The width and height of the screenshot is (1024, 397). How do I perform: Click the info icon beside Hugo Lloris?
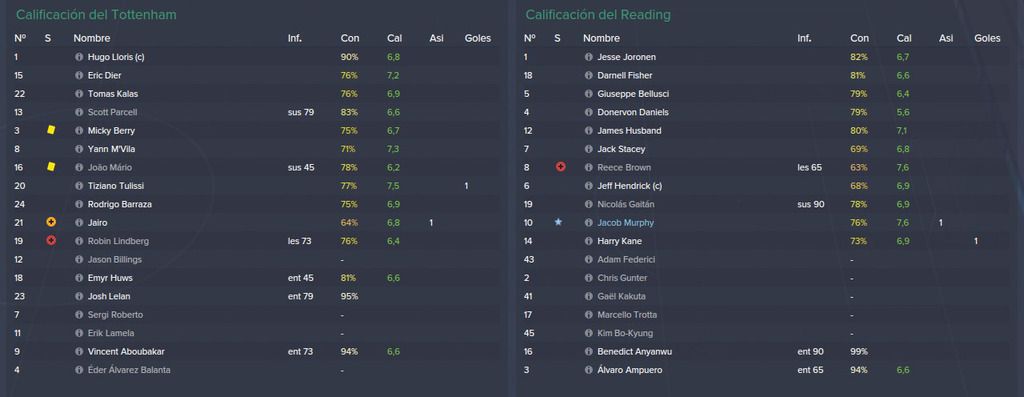[x=79, y=57]
